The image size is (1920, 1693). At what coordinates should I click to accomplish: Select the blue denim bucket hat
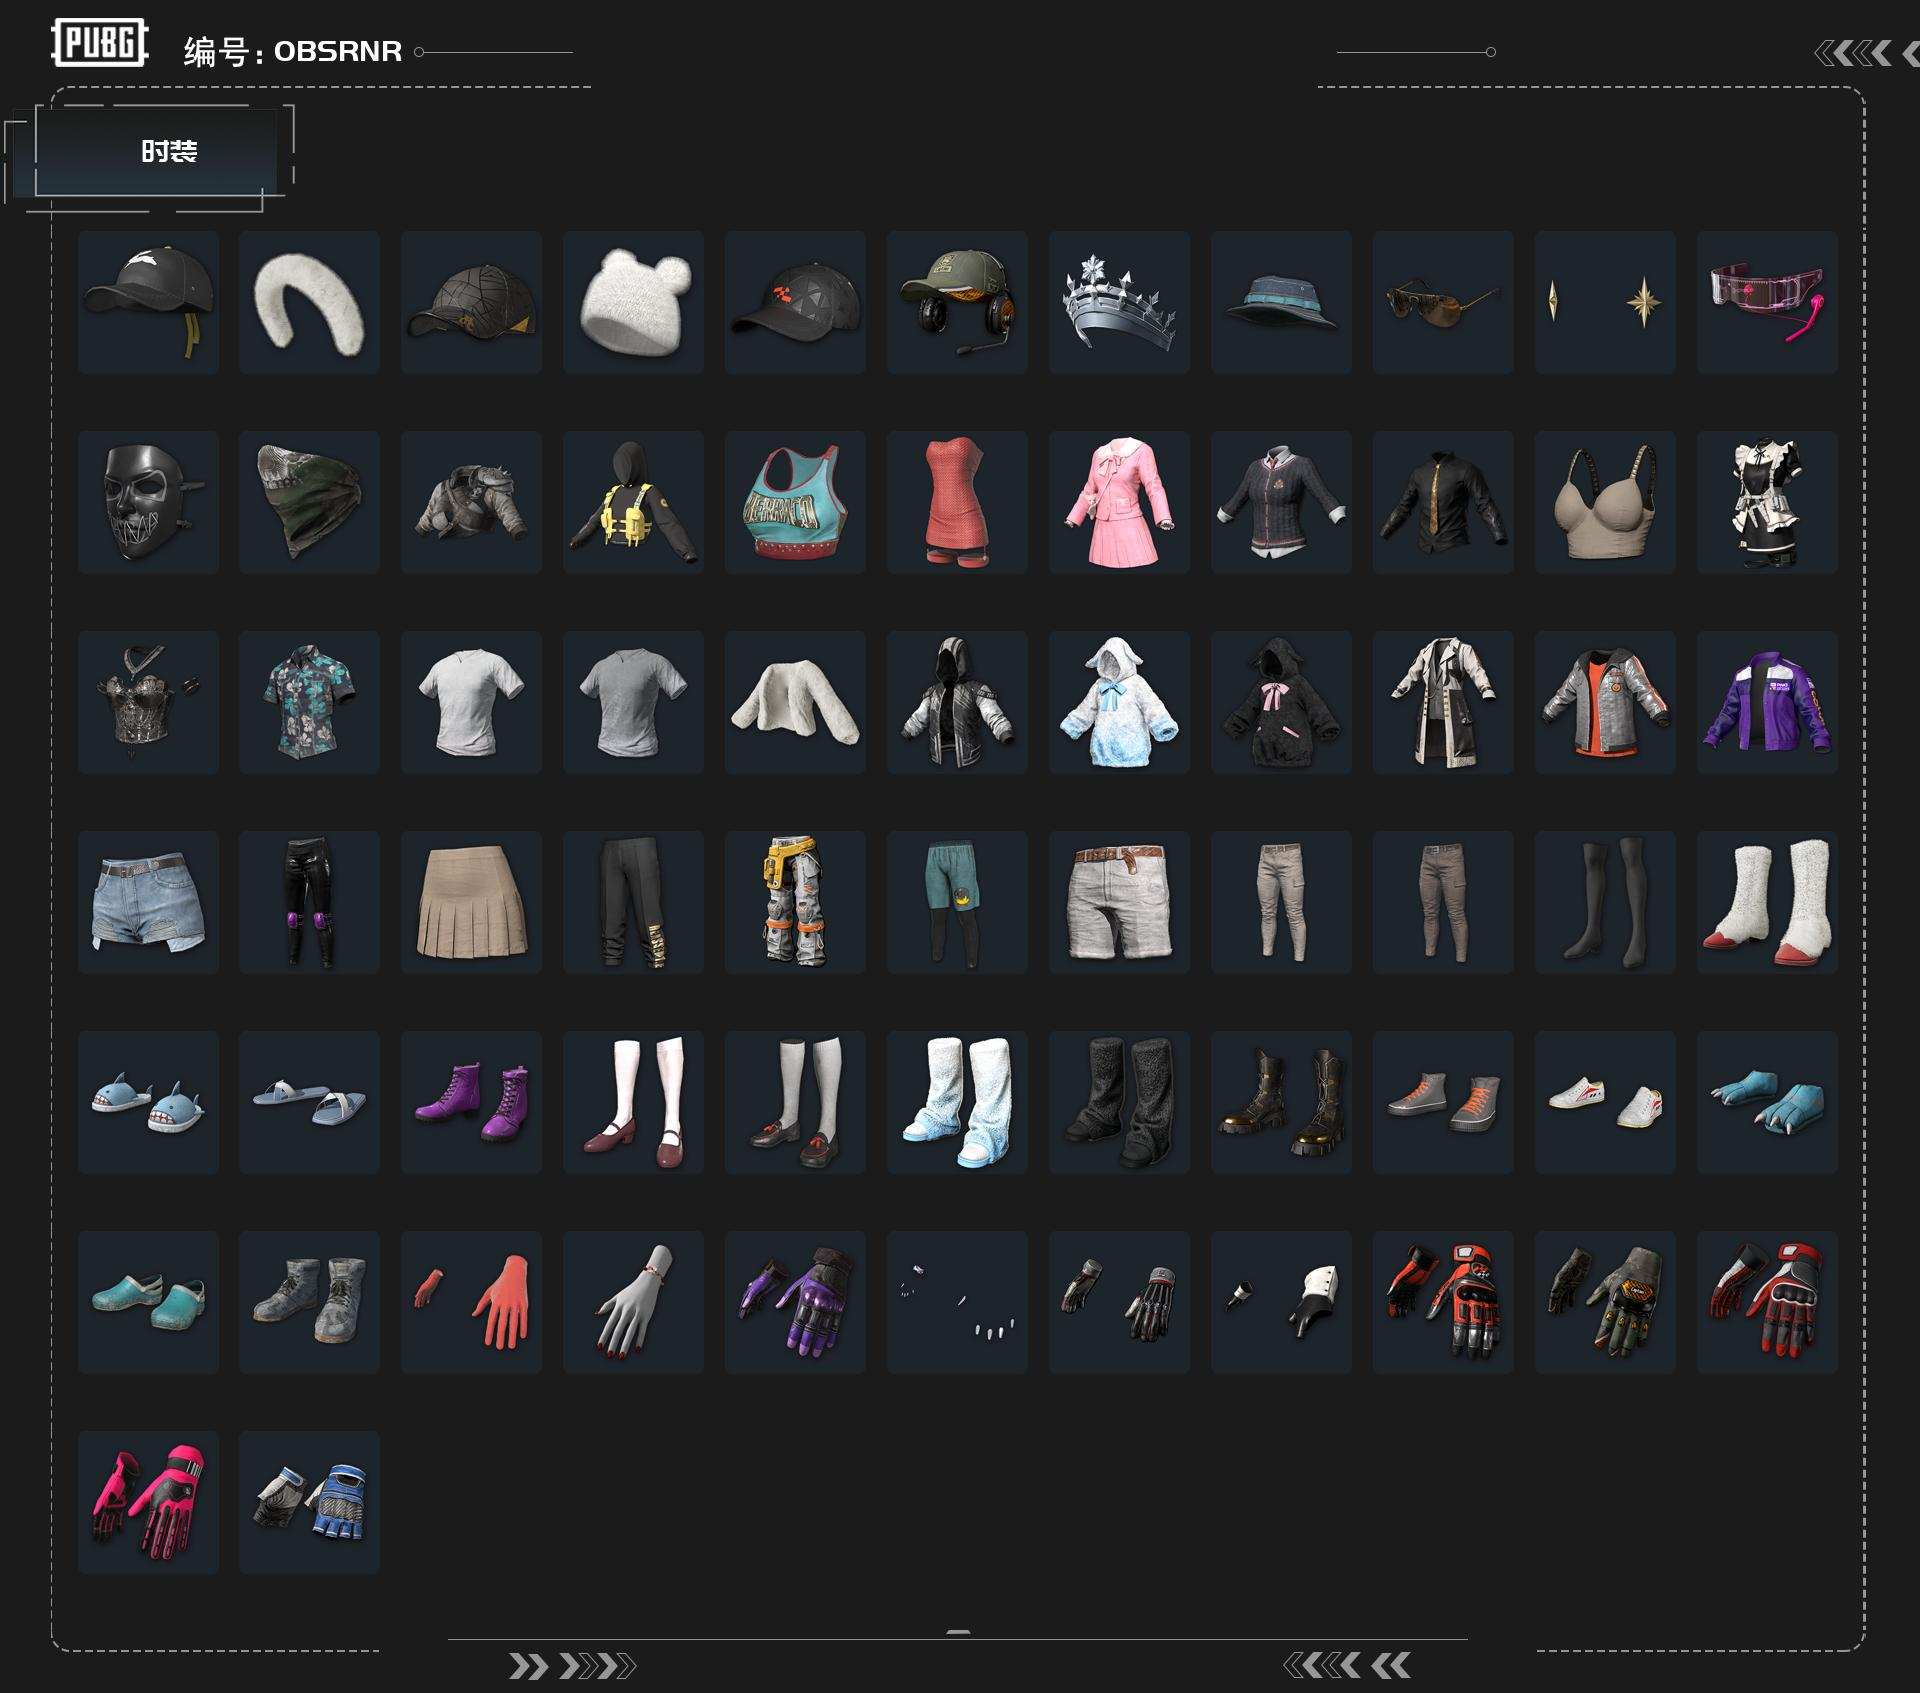[1281, 302]
